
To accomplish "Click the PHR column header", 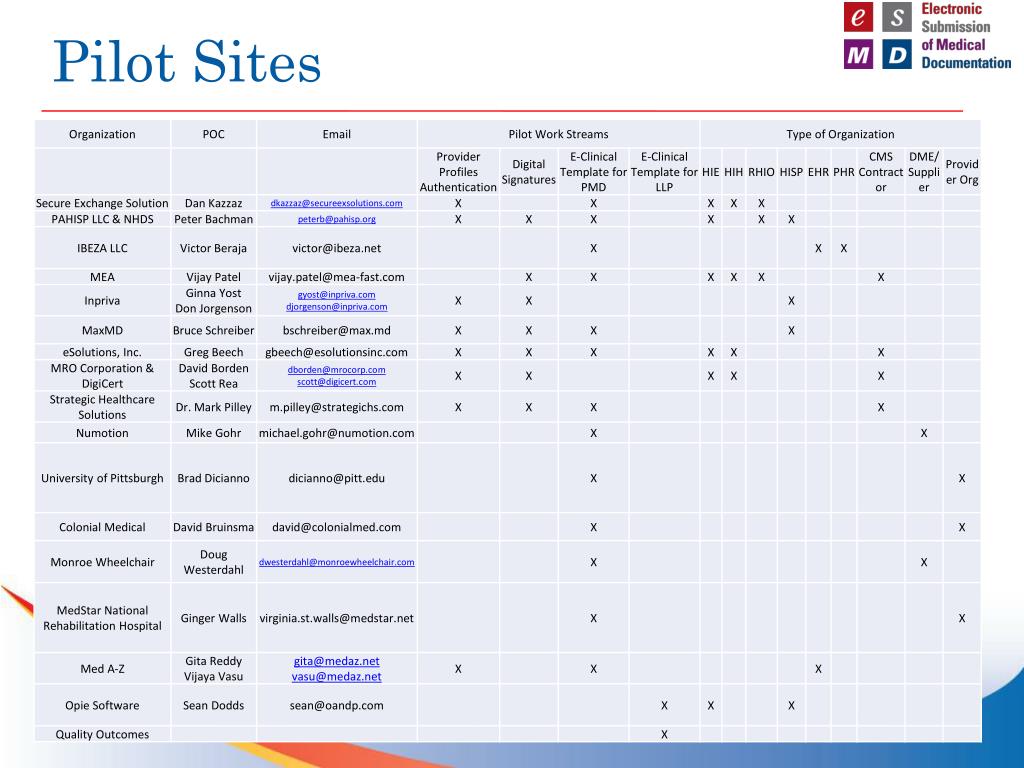I will pos(844,172).
